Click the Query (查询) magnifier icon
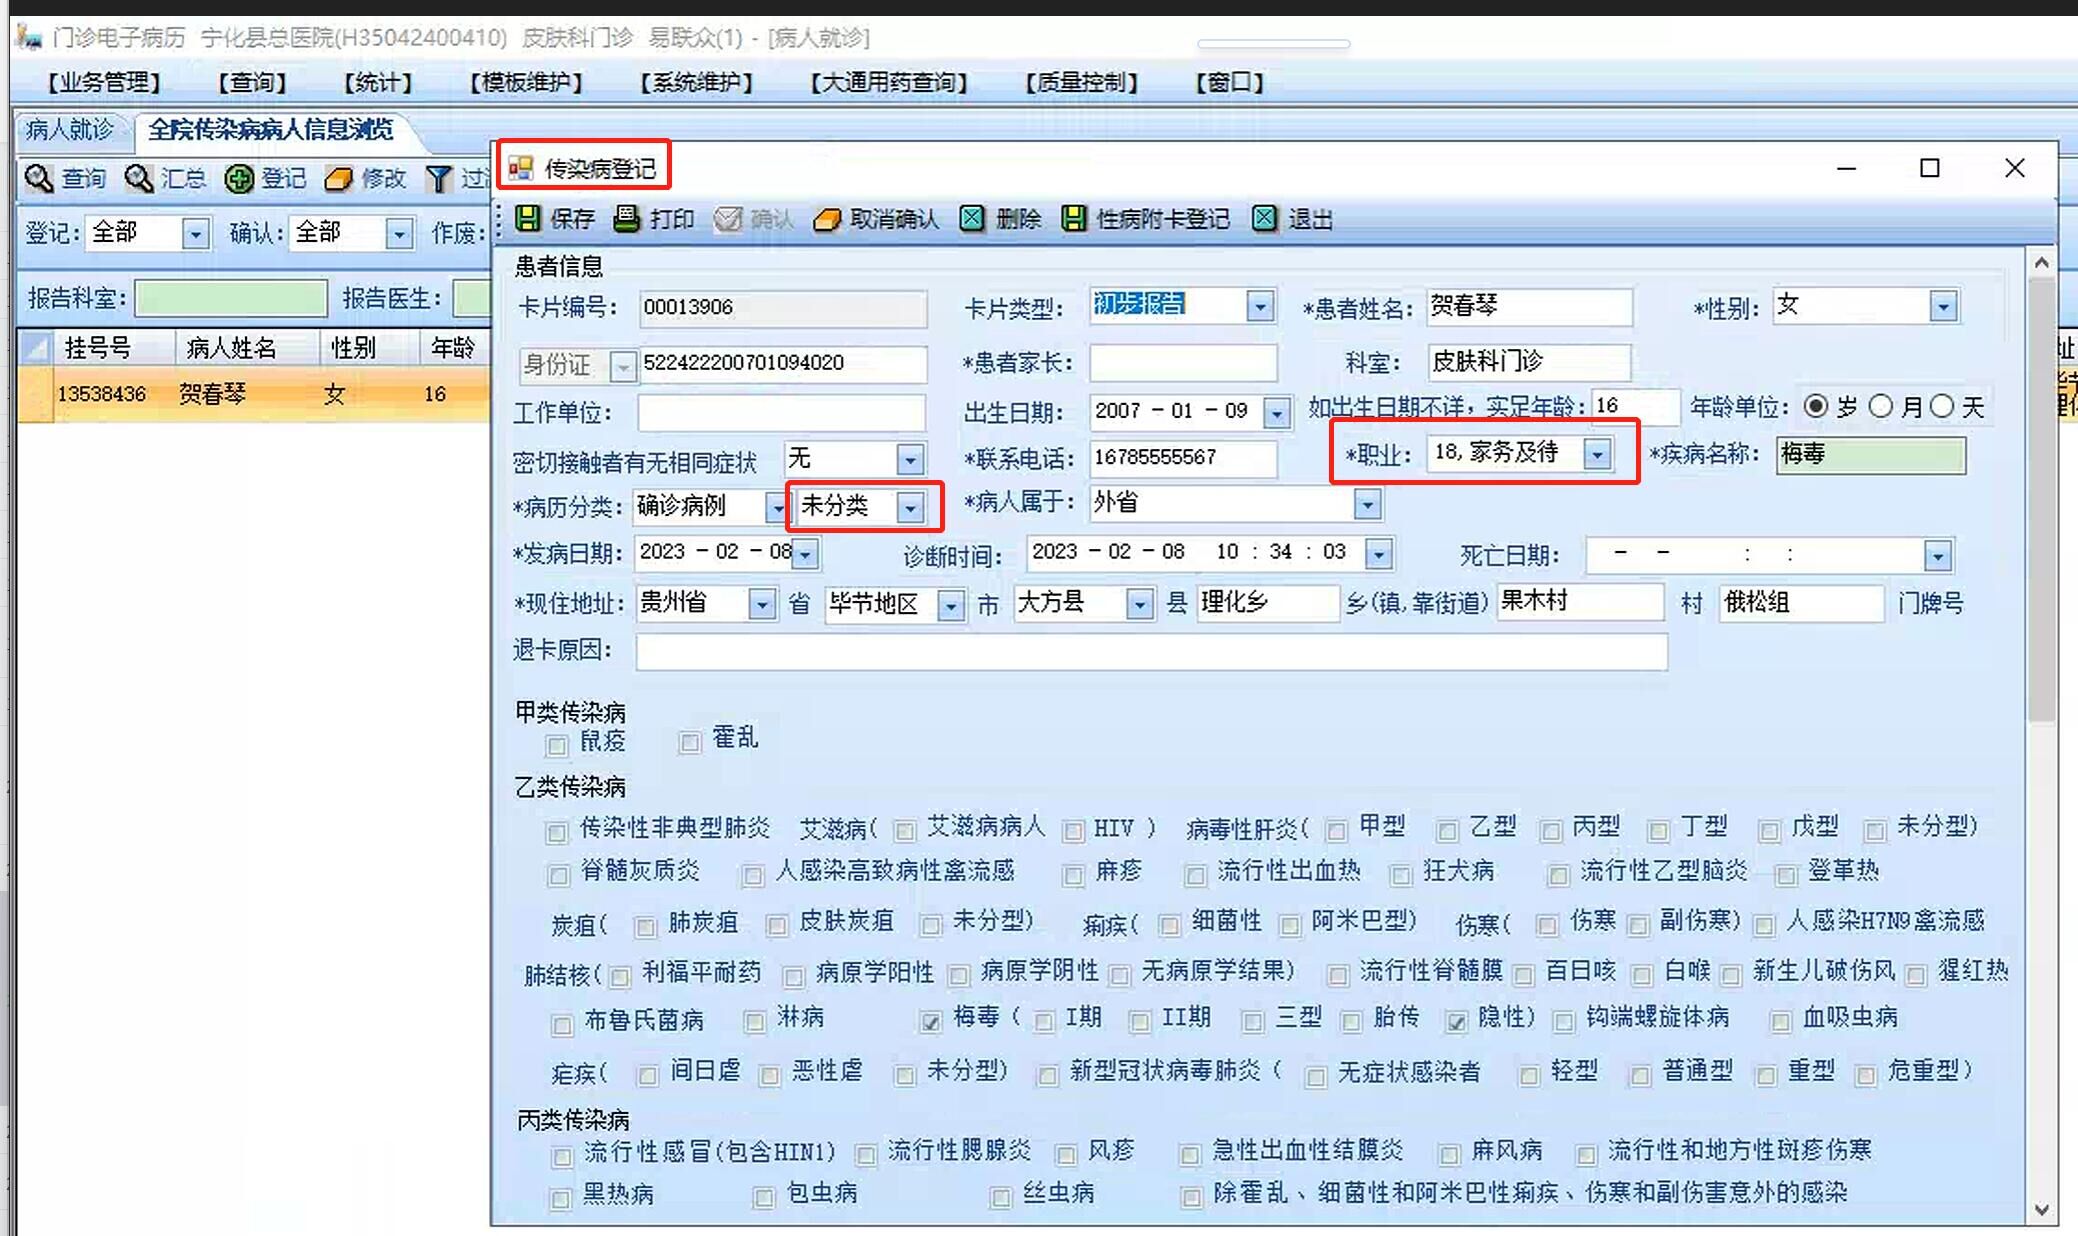The width and height of the screenshot is (2078, 1236). tap(39, 179)
